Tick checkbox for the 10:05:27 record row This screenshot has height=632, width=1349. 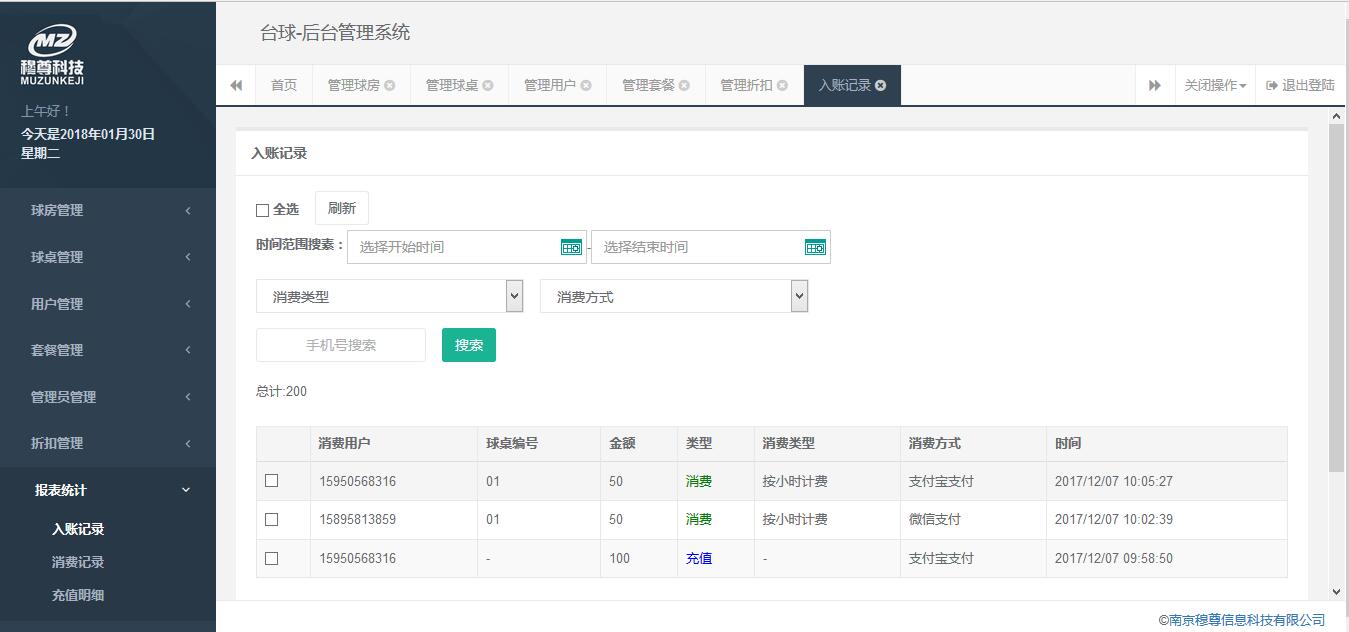(x=271, y=481)
